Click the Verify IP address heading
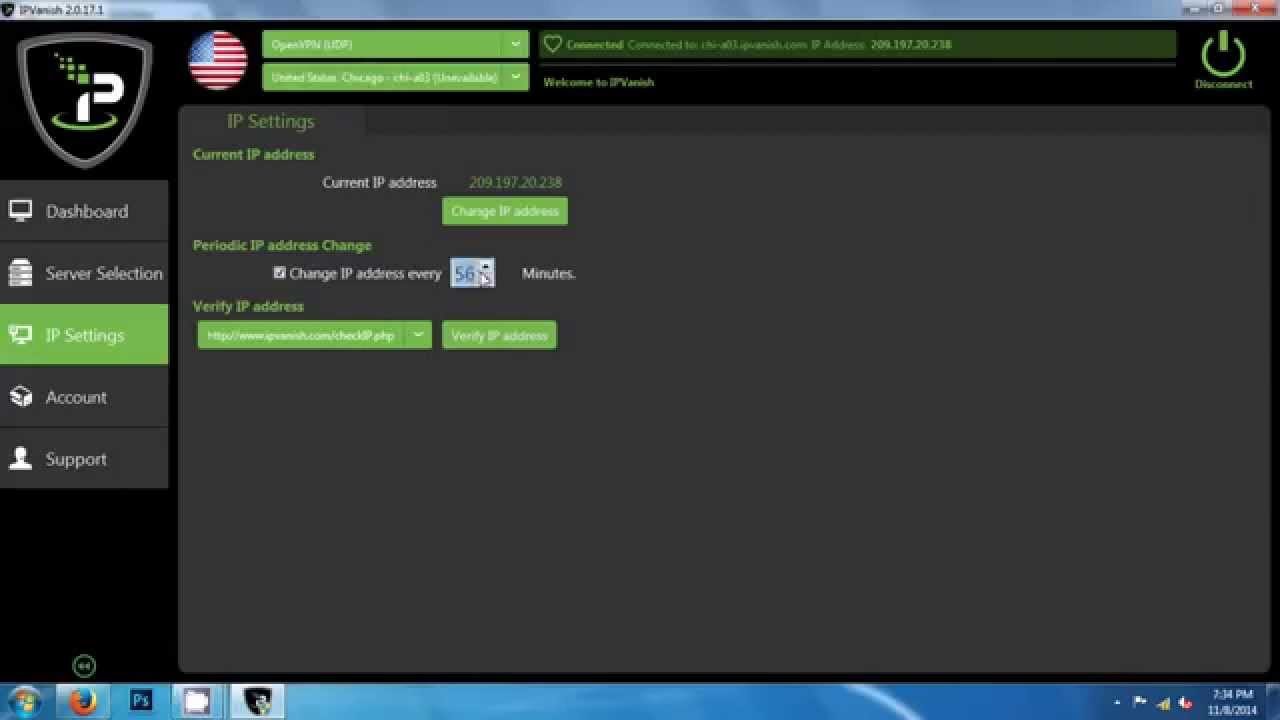 [x=248, y=306]
